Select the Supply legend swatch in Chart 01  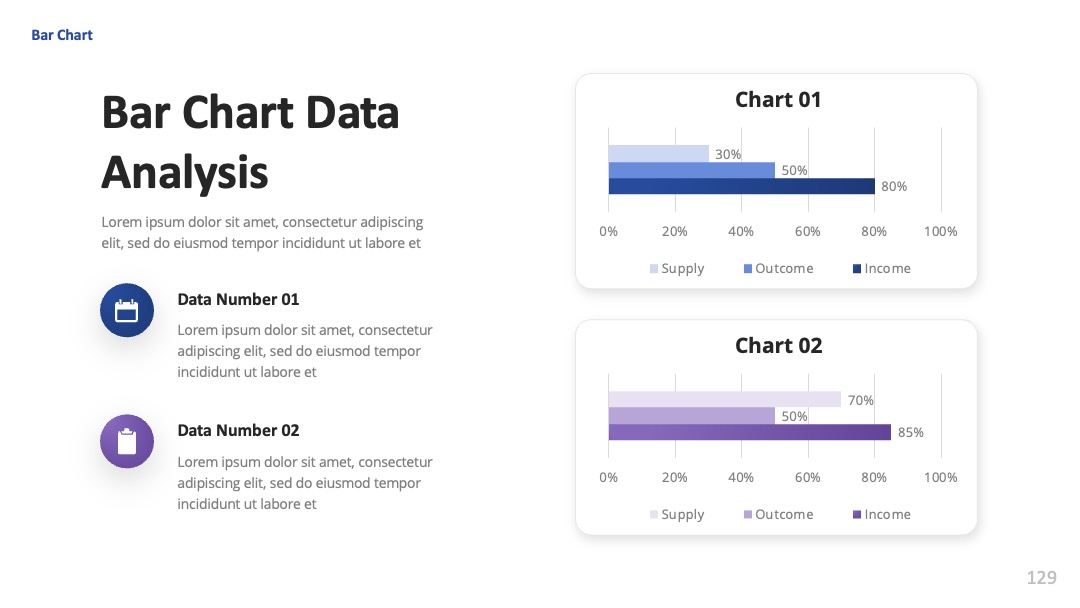pos(654,269)
